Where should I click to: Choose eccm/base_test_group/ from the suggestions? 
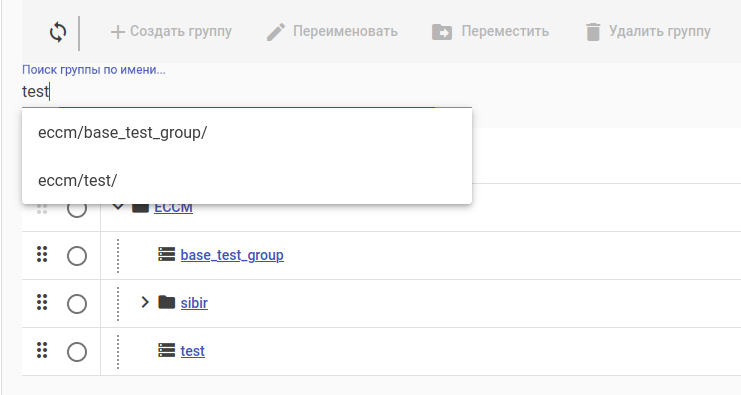247,133
